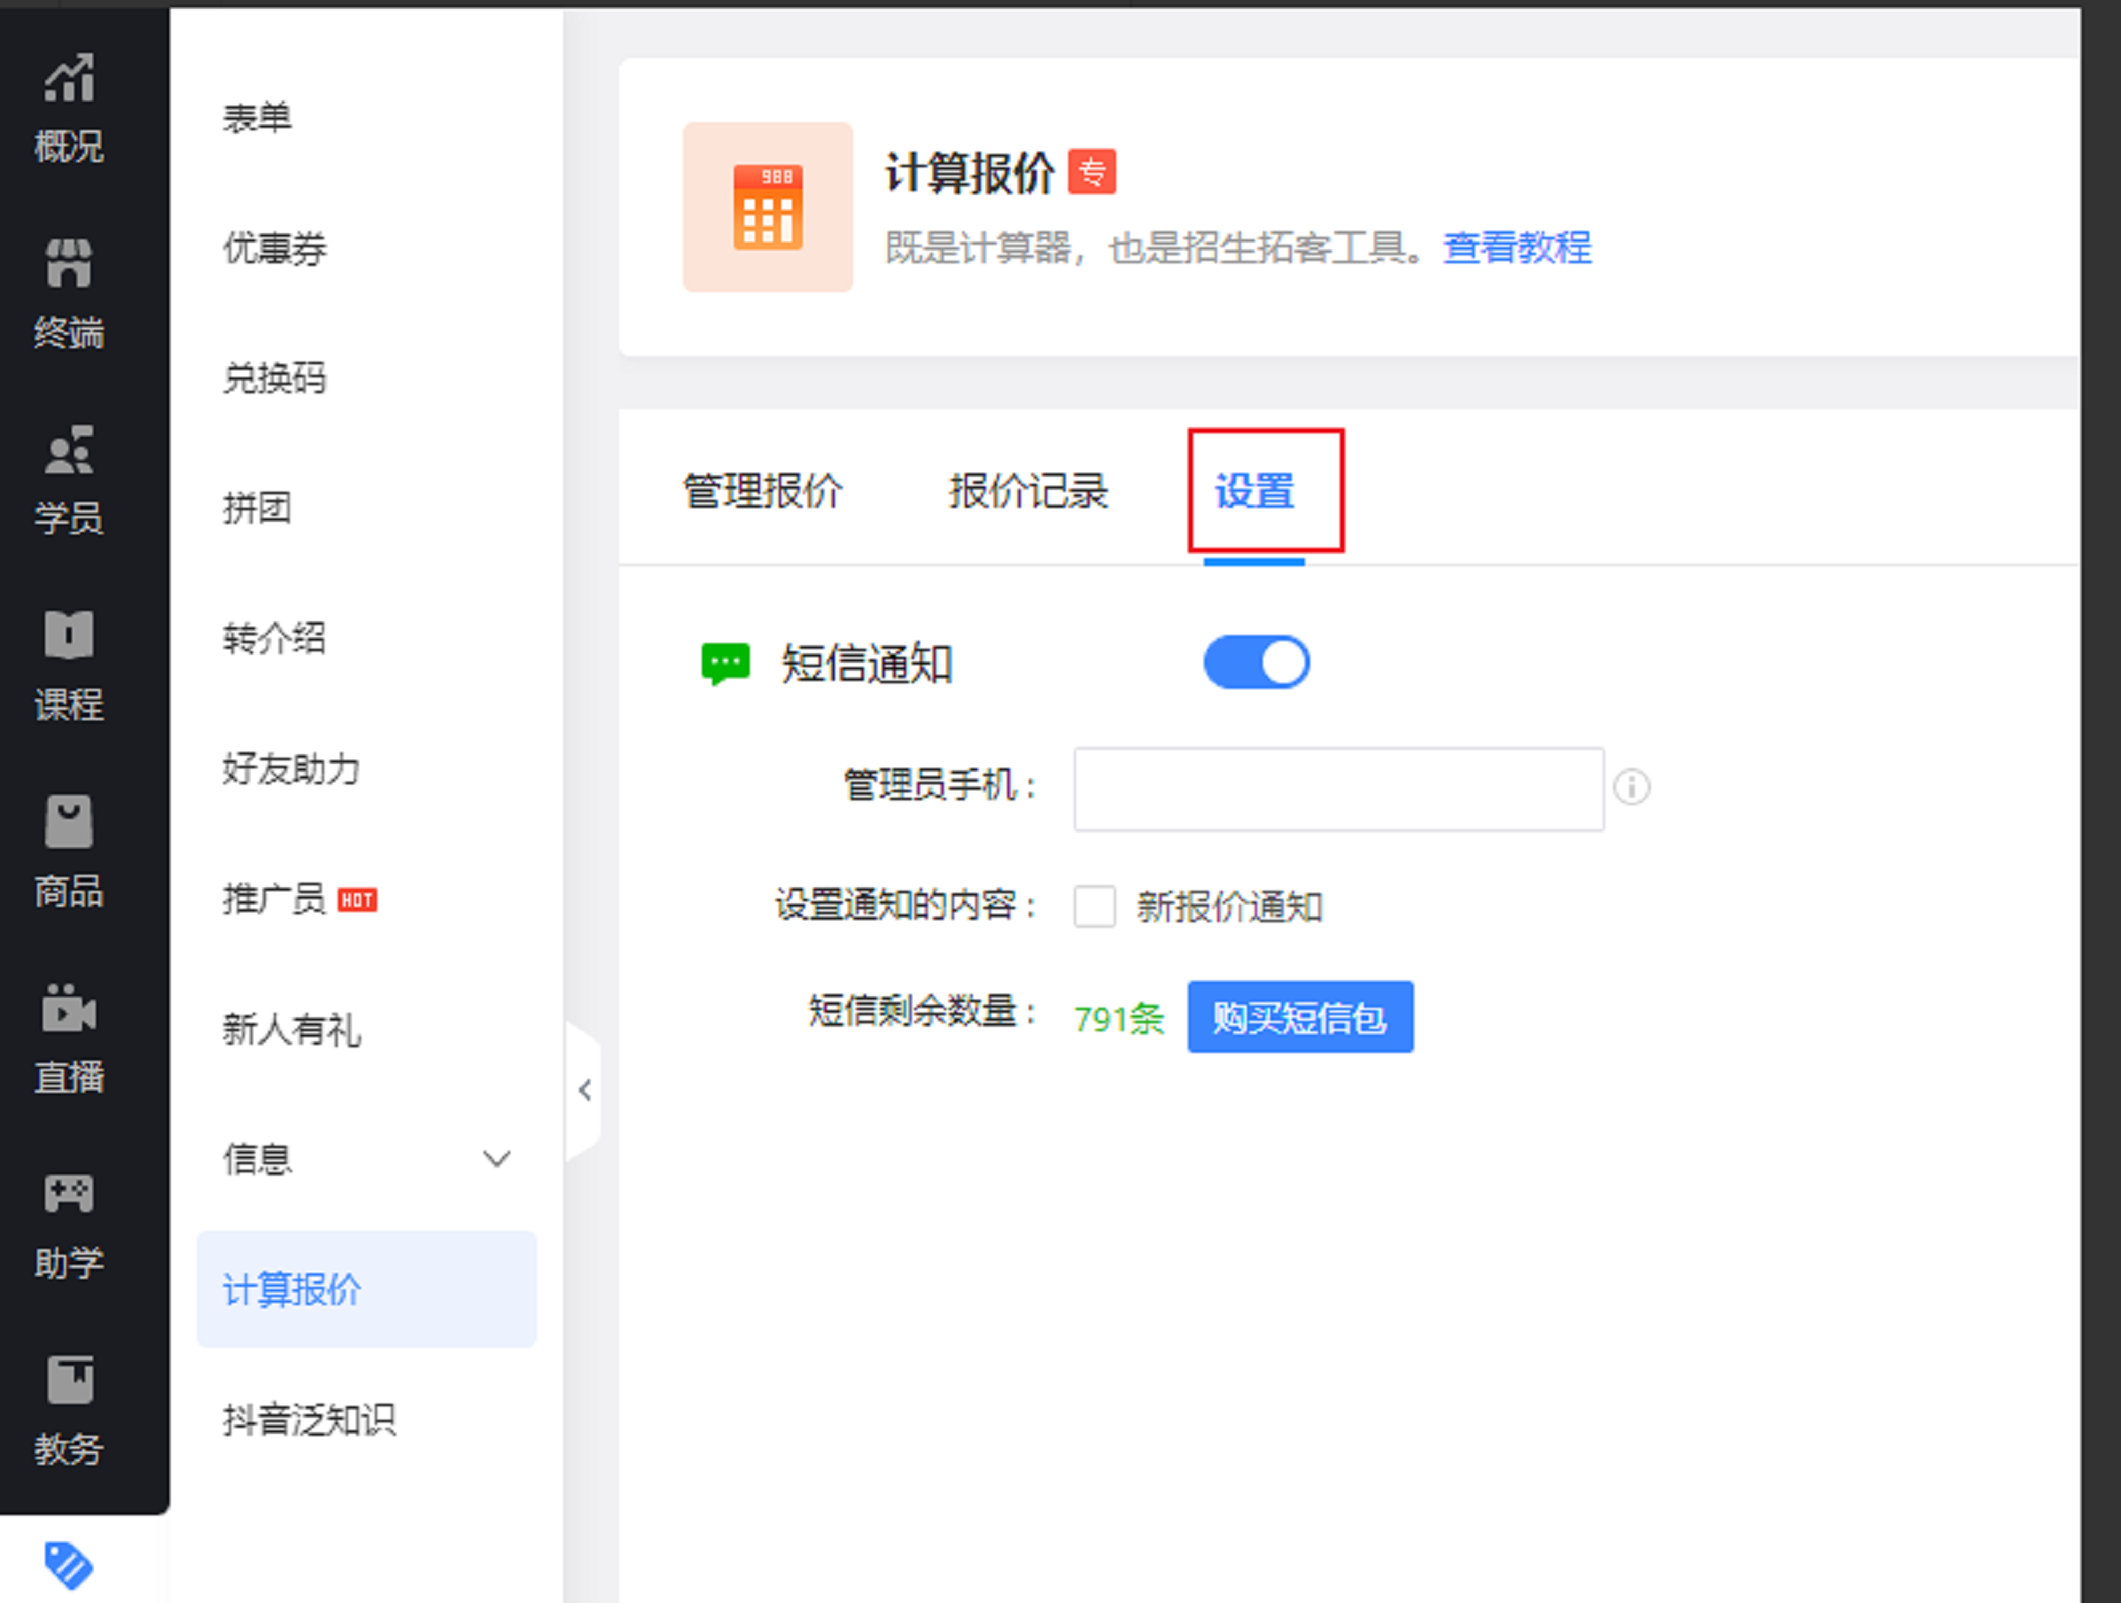Open the 学员 students icon
The image size is (2121, 1603).
68,451
